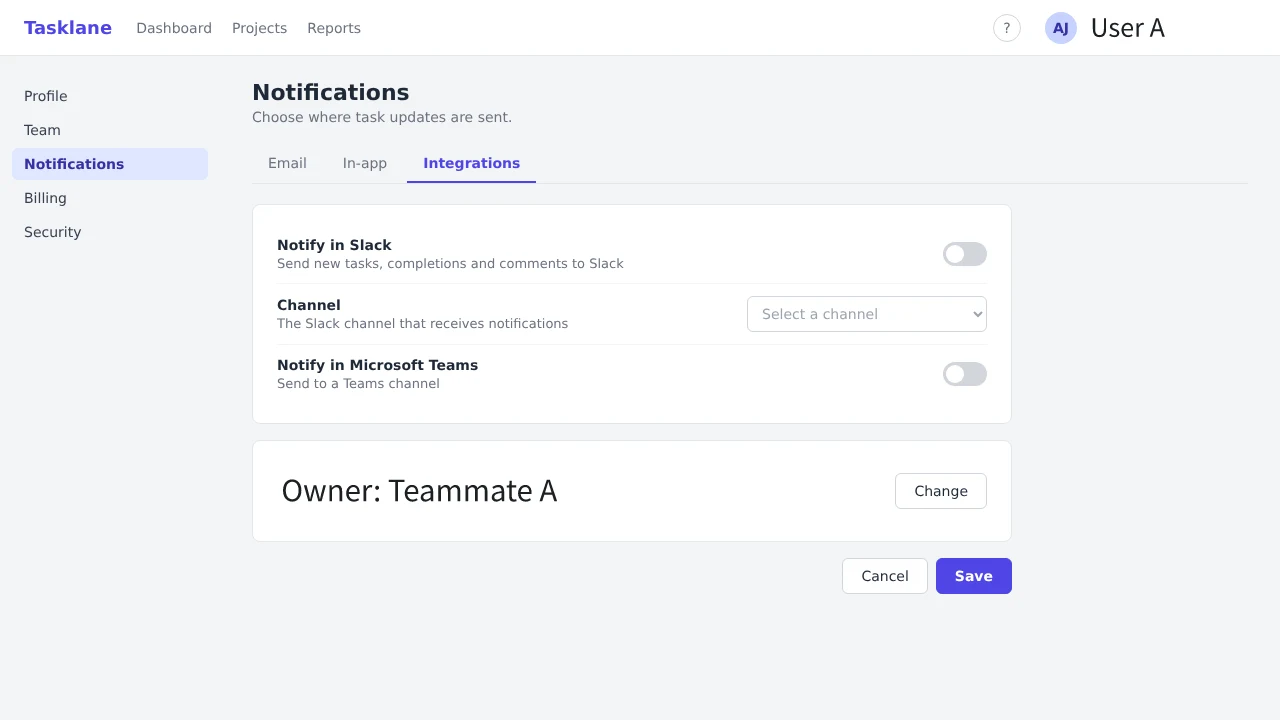Click the AJ user avatar
Viewport: 1280px width, 720px height.
(x=1061, y=28)
